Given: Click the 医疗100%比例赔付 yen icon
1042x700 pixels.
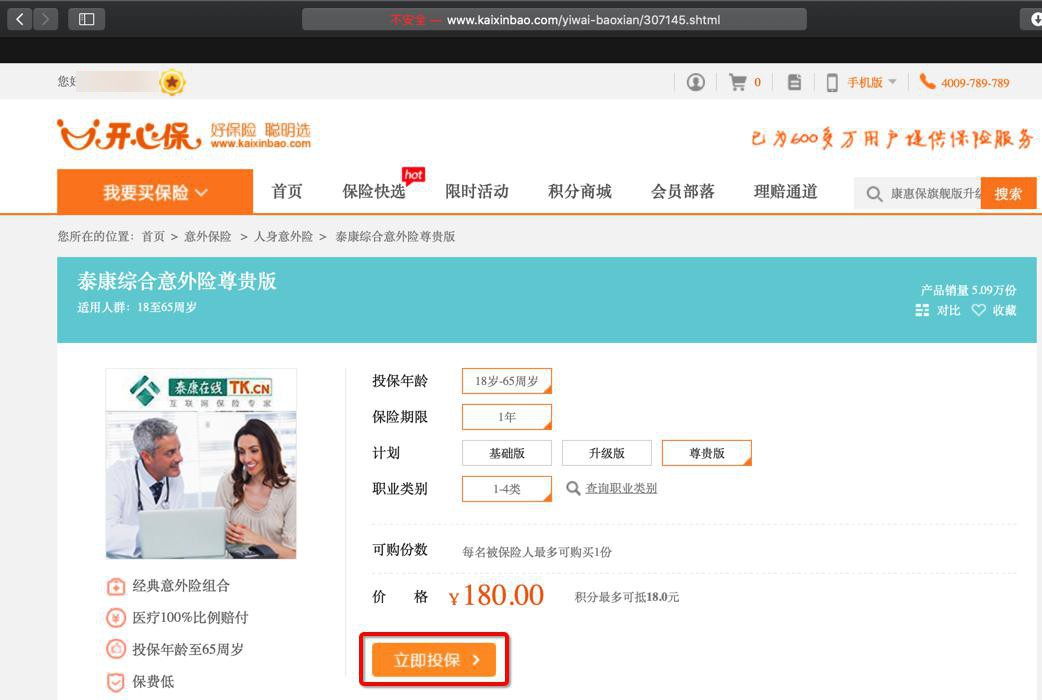Looking at the screenshot, I should point(116,618).
